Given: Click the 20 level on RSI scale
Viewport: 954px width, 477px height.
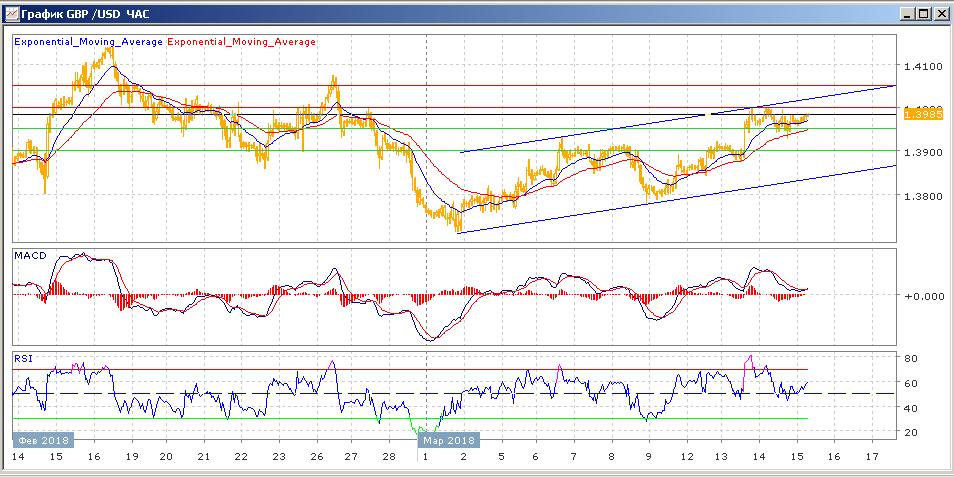Looking at the screenshot, I should [x=912, y=432].
